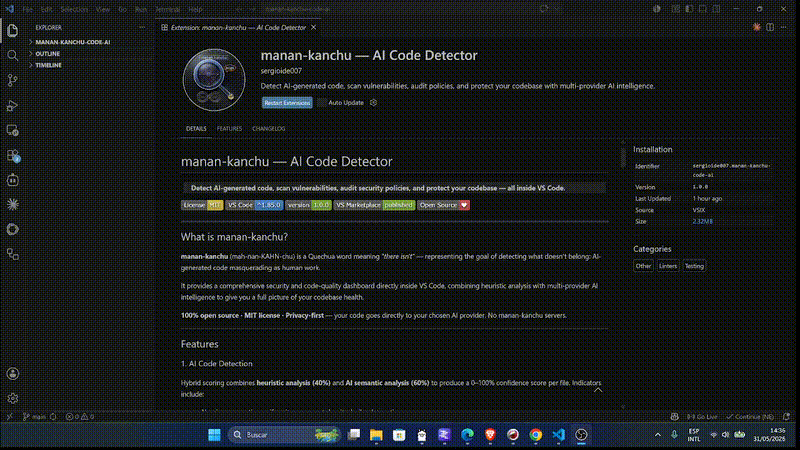Open the View menu

[103, 9]
